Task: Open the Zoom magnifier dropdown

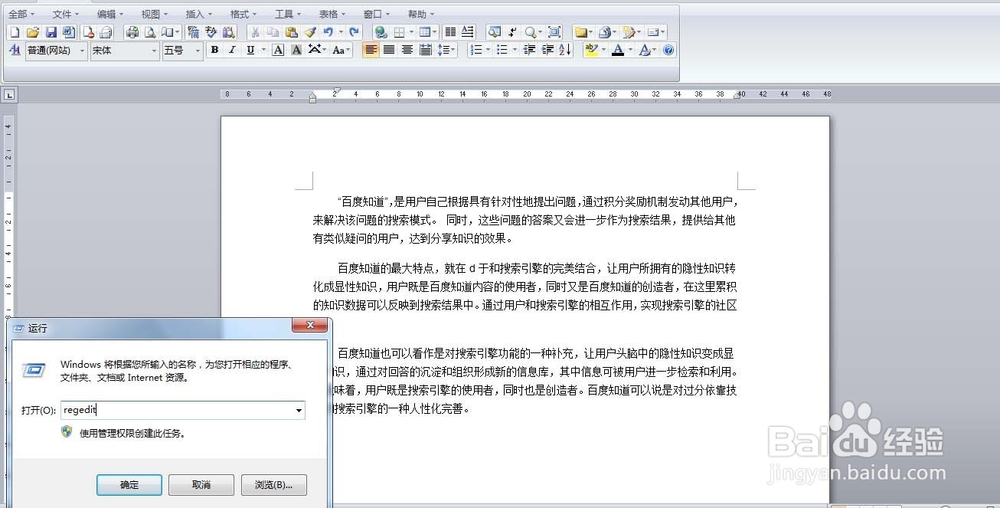Action: (x=533, y=32)
